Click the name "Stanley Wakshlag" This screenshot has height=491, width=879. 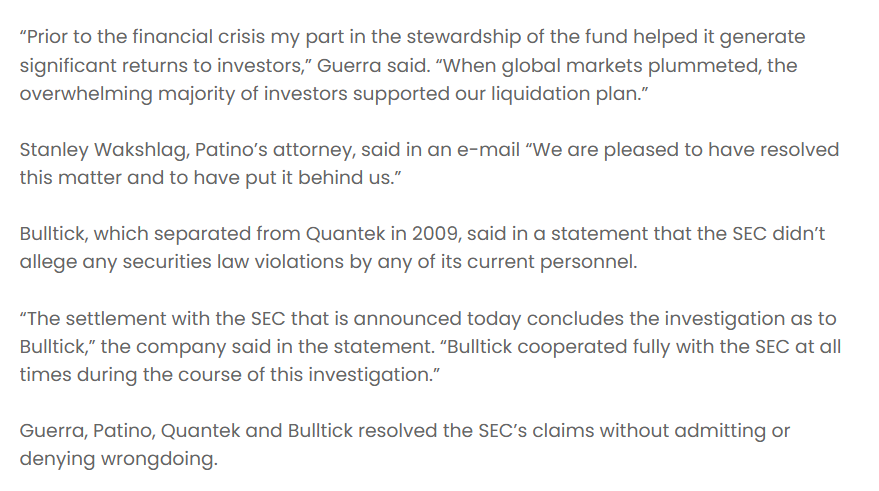[103, 150]
